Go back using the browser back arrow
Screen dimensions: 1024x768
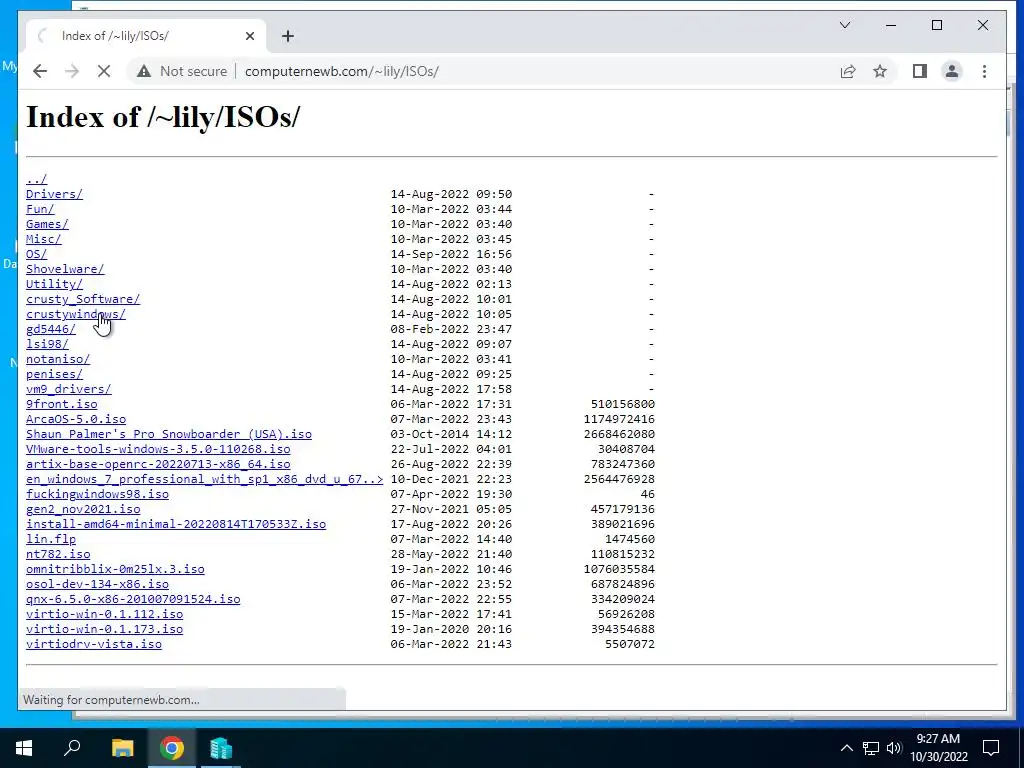[x=40, y=71]
